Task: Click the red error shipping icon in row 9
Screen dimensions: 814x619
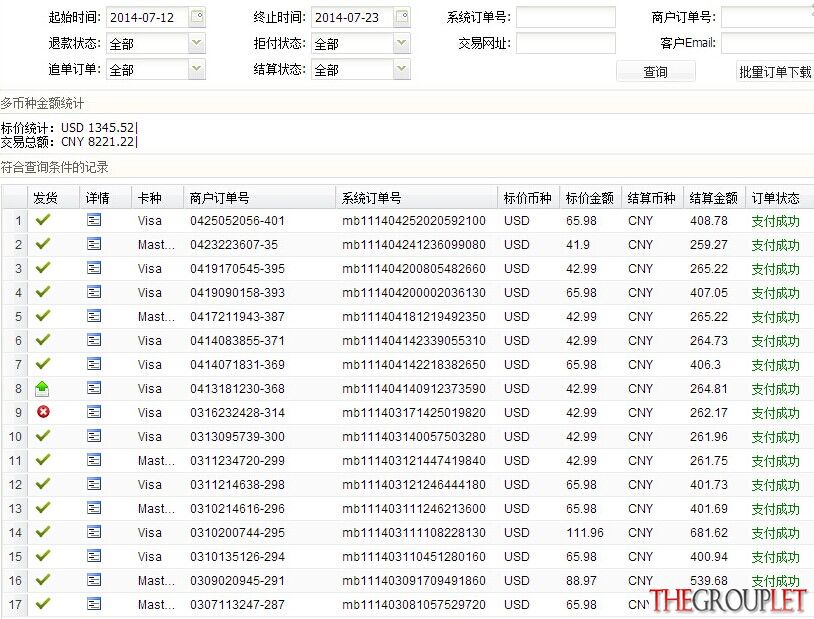Action: coord(43,412)
